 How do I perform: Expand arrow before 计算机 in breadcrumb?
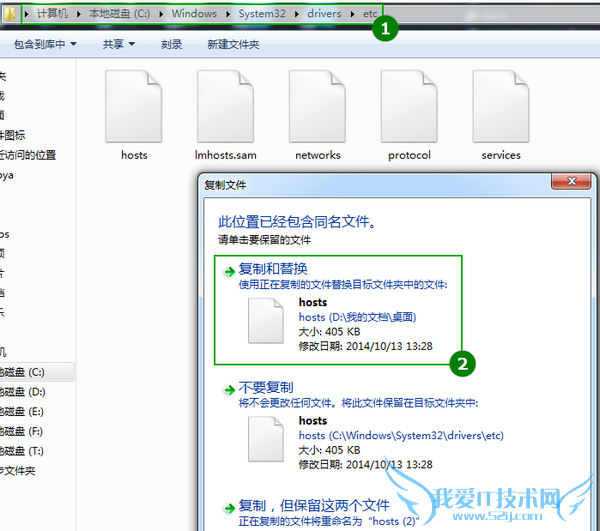pos(26,14)
